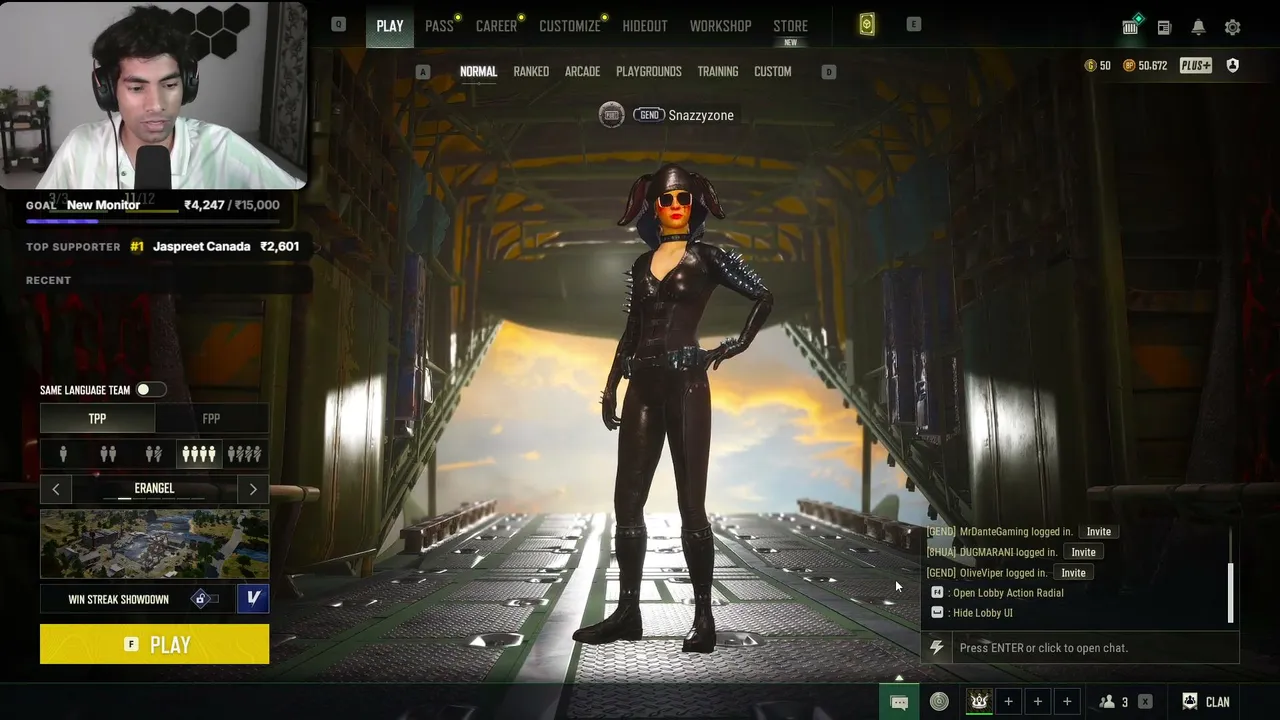
Task: Click the X next to friends count
Action: click(x=1145, y=702)
